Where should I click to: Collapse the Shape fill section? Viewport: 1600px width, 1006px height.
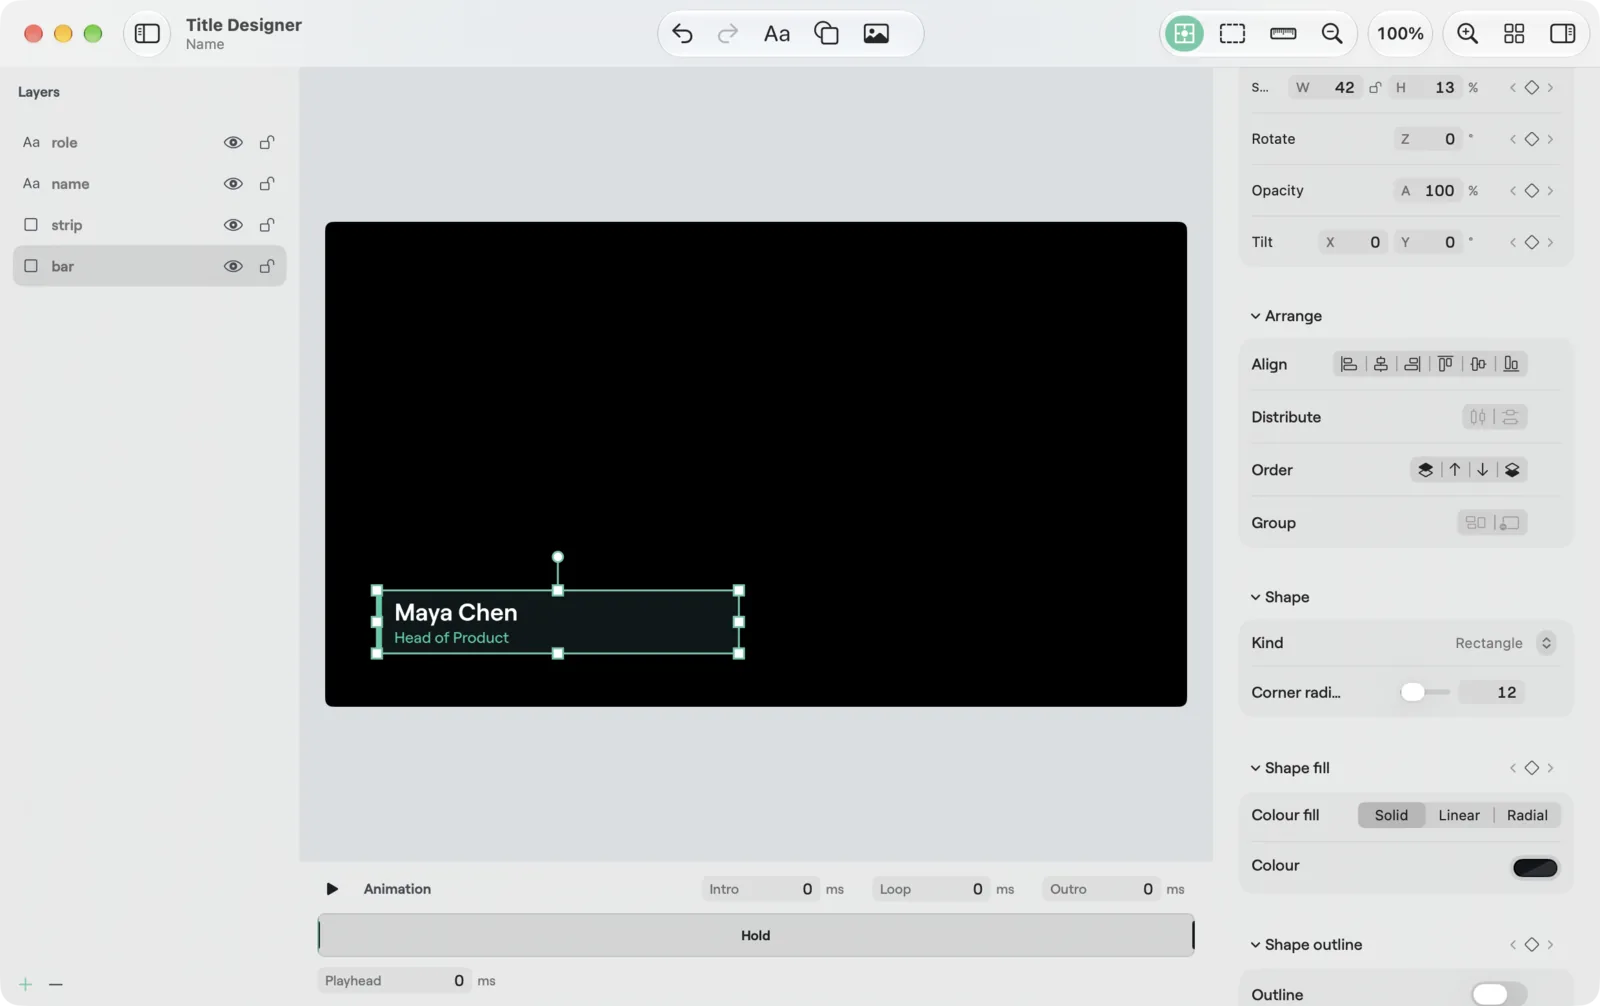click(1255, 768)
